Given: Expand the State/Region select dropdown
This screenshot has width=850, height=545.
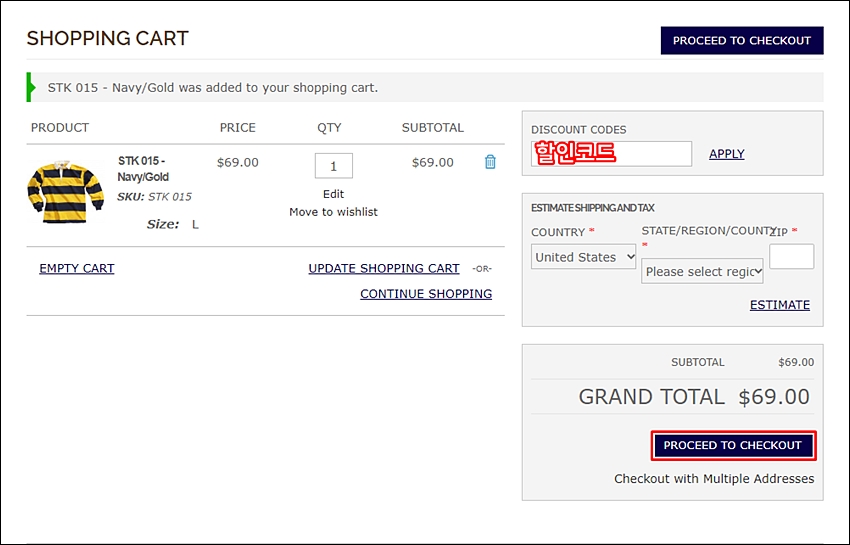Looking at the screenshot, I should click(x=702, y=271).
